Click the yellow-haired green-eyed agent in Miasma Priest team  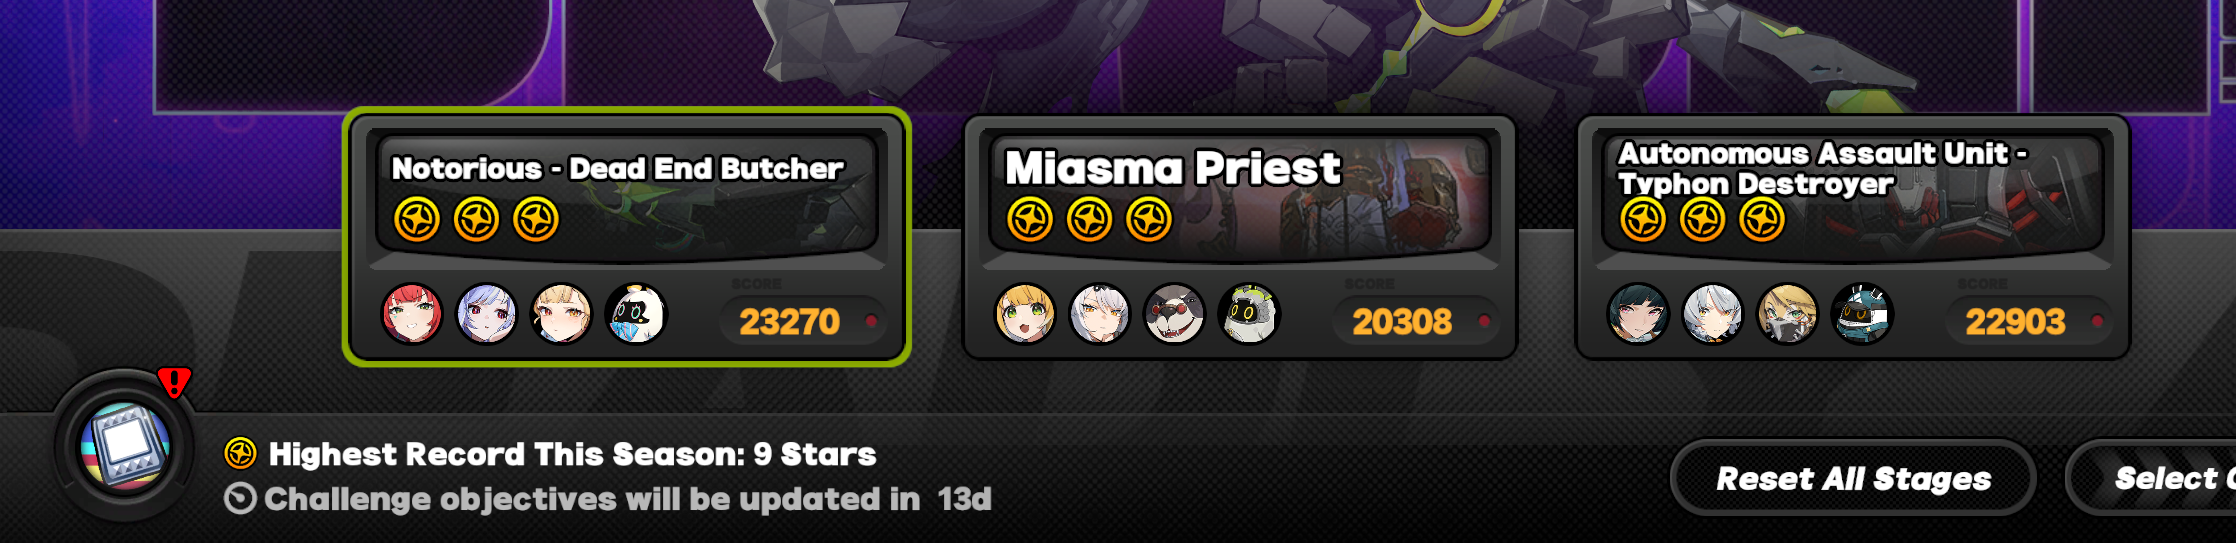(1025, 314)
